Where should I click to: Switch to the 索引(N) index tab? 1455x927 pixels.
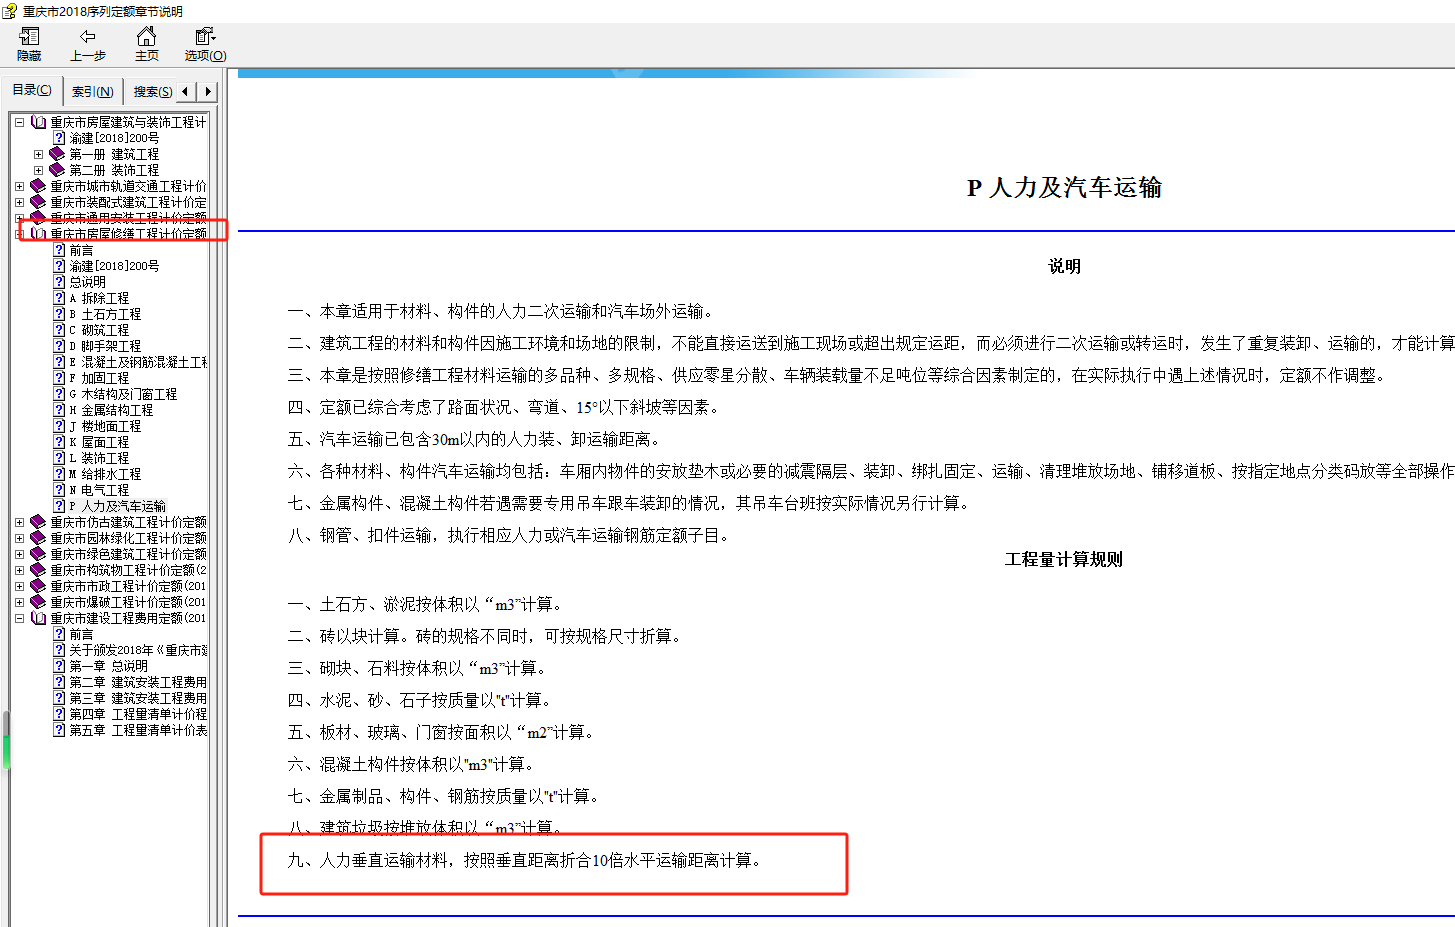tap(92, 91)
